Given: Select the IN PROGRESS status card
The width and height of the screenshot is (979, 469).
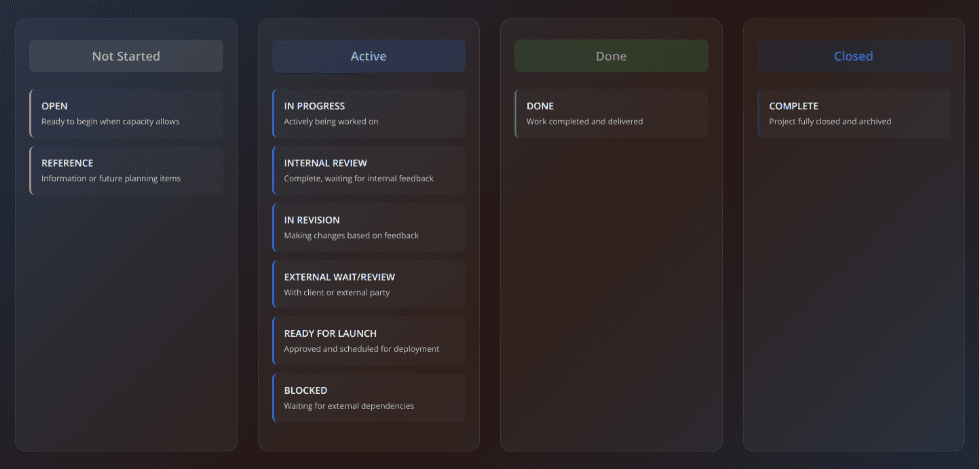Looking at the screenshot, I should 368,113.
